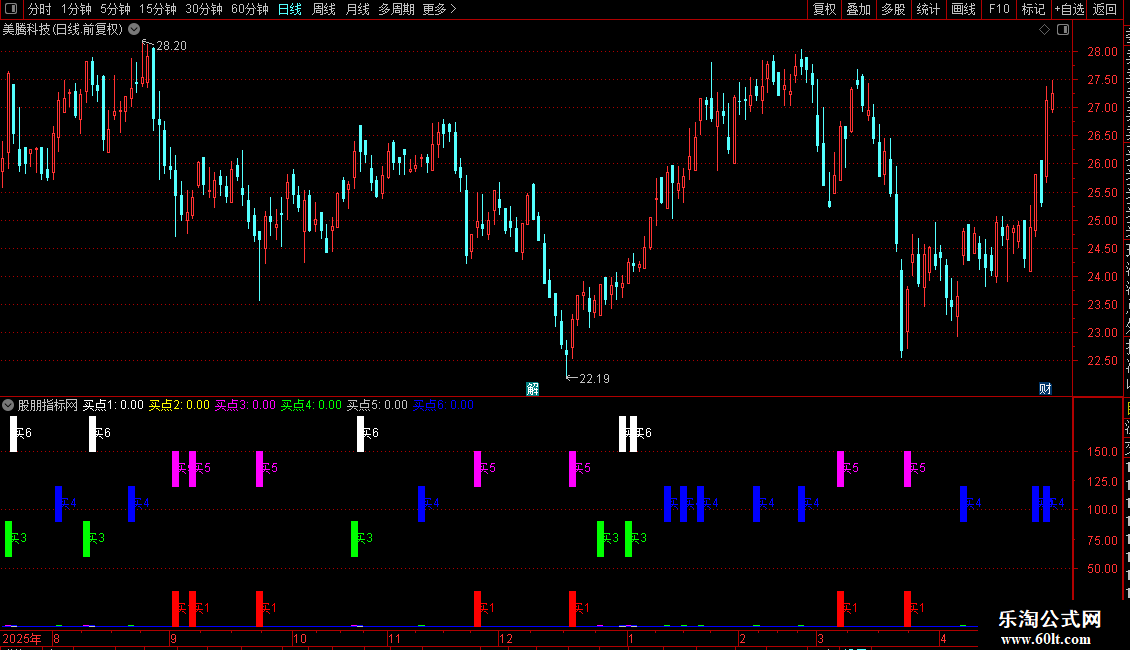1130x650 pixels.
Task: Switch to the 分时 timeline view
Action: coord(40,9)
